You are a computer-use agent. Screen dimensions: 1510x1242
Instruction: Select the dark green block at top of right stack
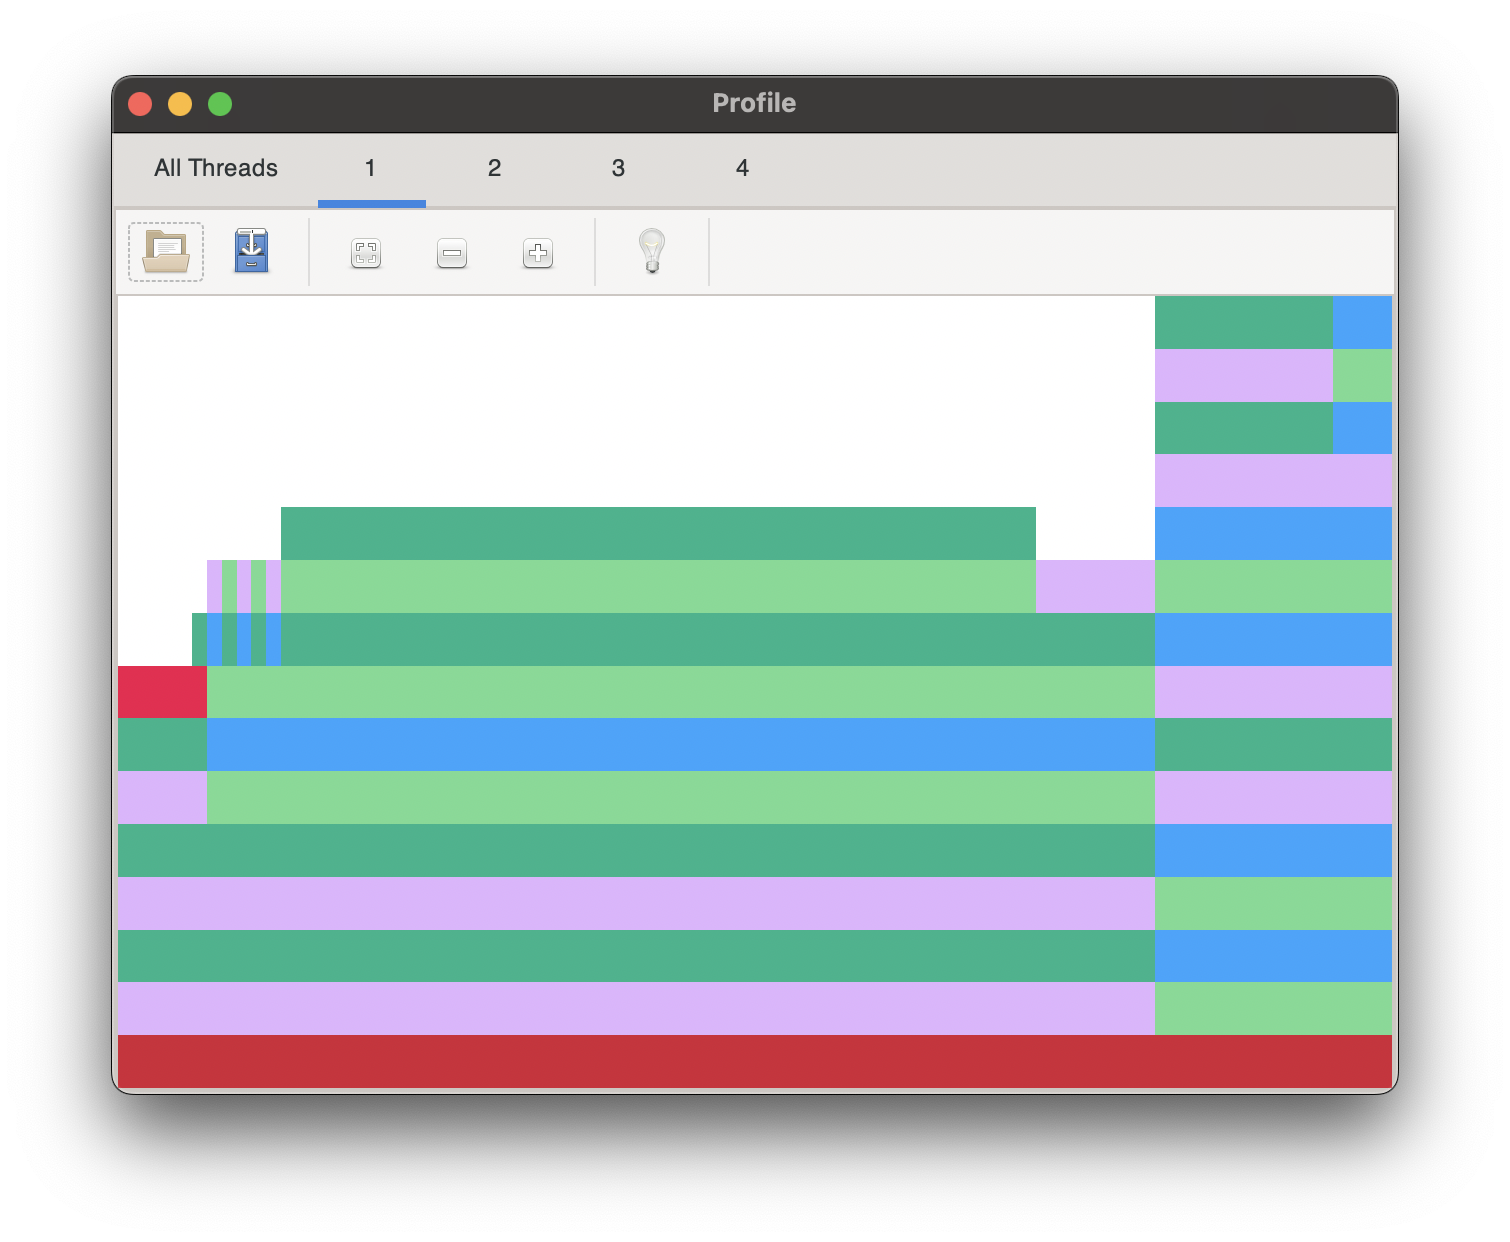click(1243, 322)
